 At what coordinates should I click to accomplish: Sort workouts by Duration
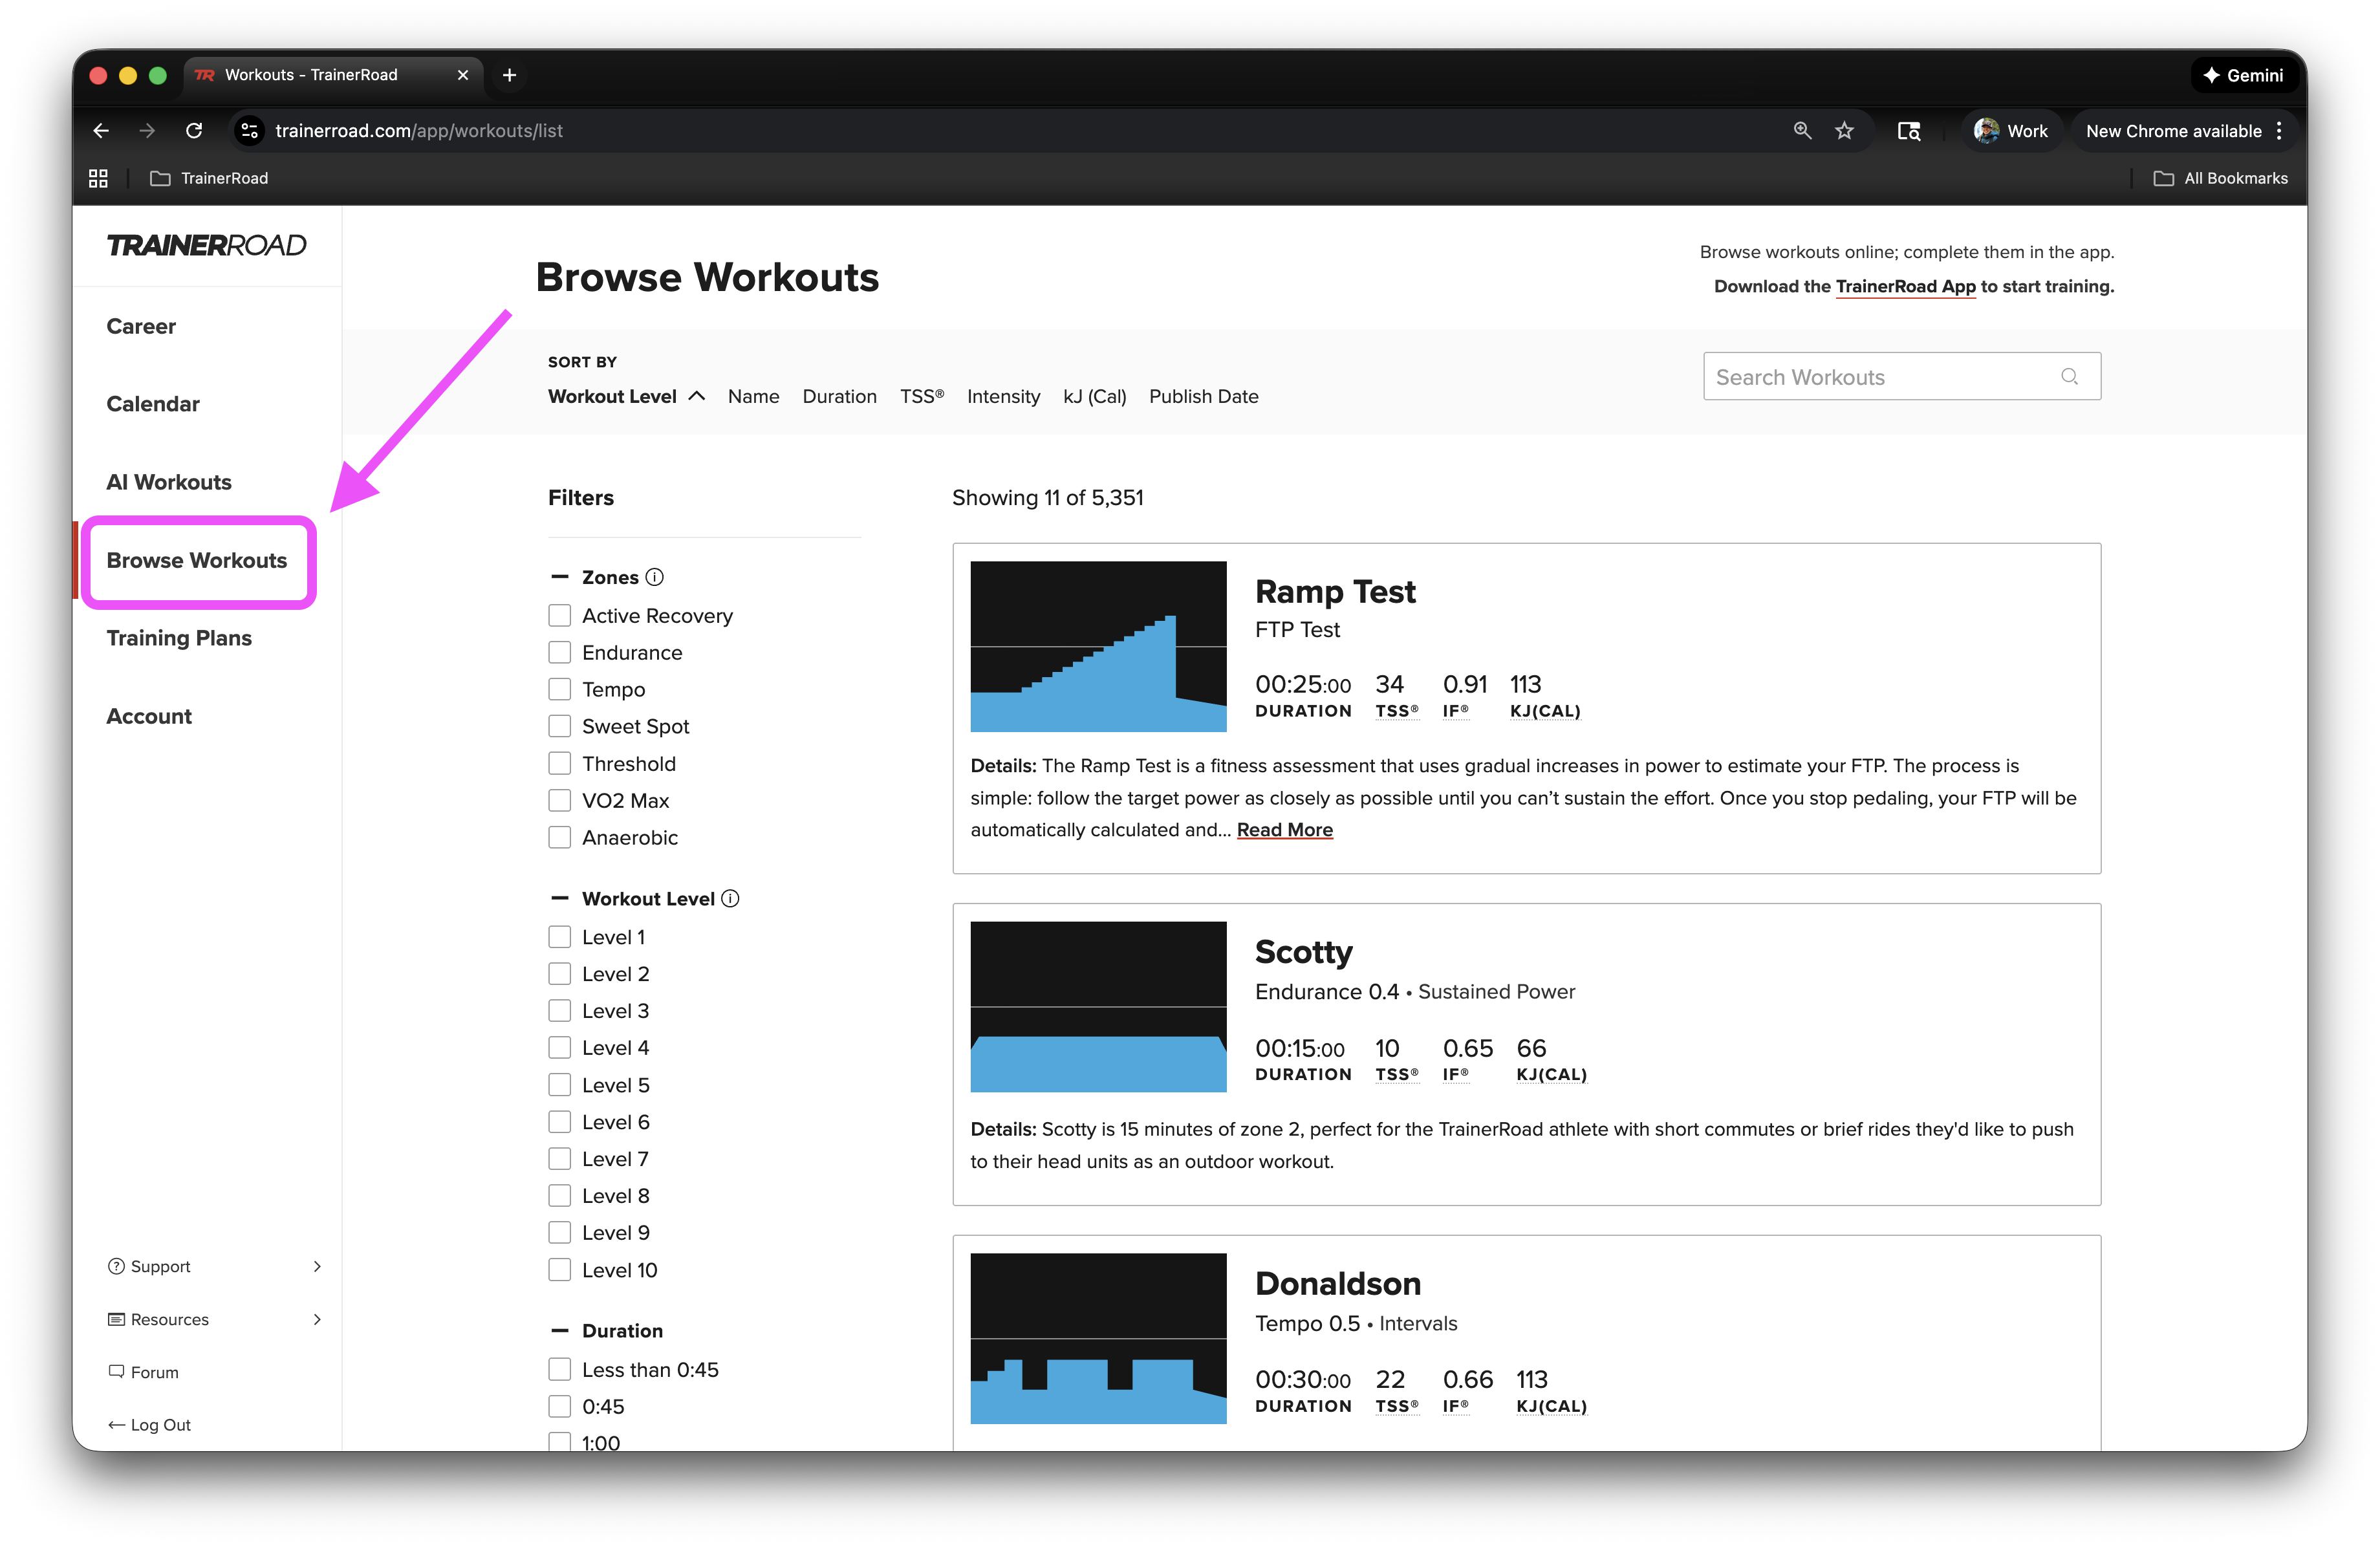[840, 396]
